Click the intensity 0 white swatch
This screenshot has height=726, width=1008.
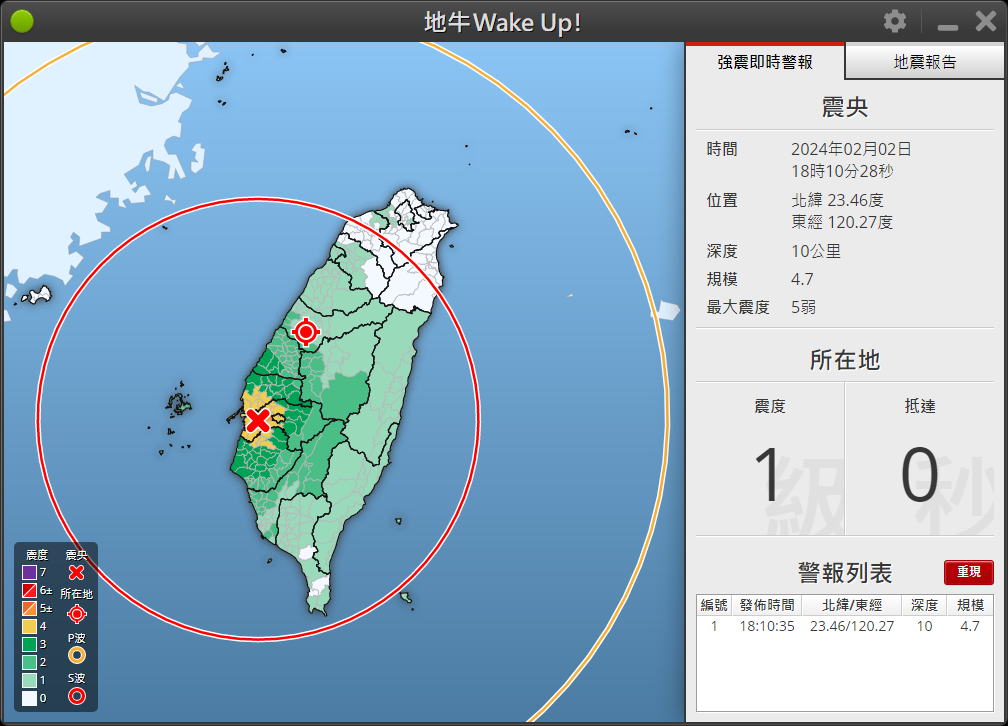coord(30,698)
